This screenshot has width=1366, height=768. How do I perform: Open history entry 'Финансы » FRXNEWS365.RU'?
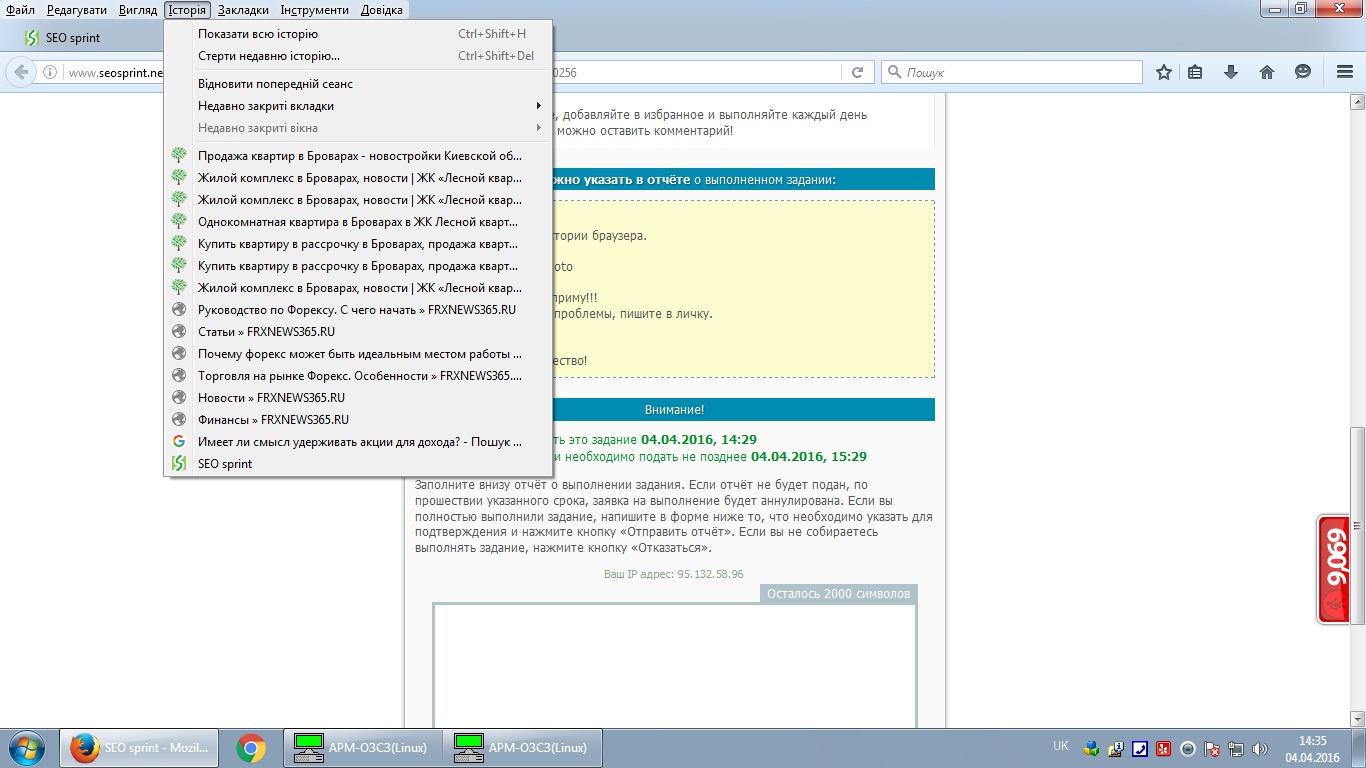click(x=359, y=420)
